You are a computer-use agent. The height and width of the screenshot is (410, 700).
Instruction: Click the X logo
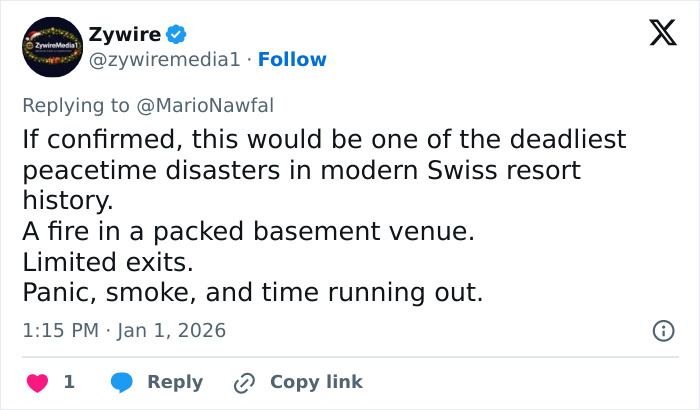click(x=655, y=34)
